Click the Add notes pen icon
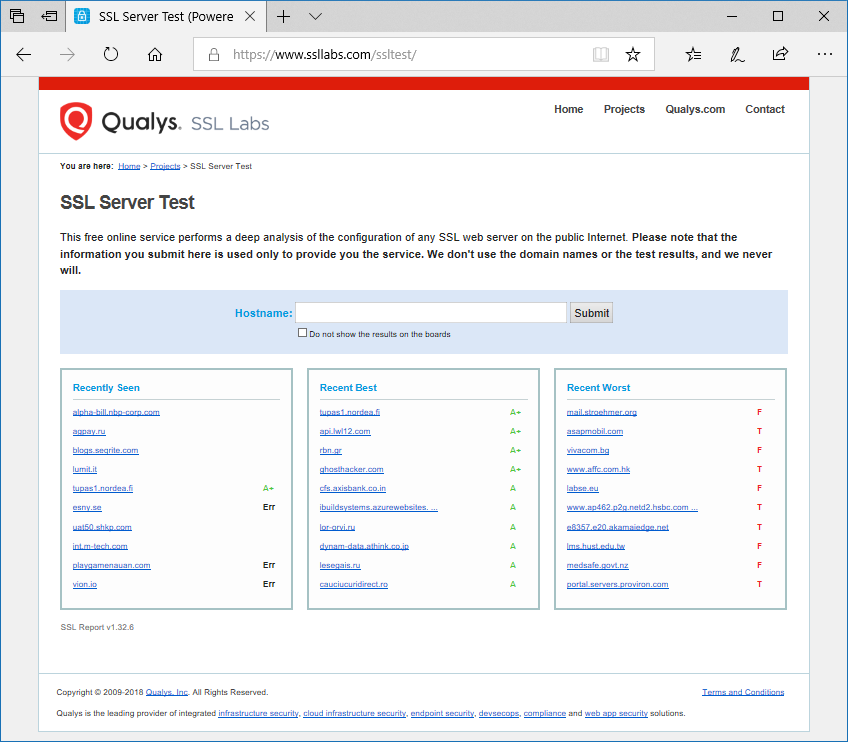 737,54
